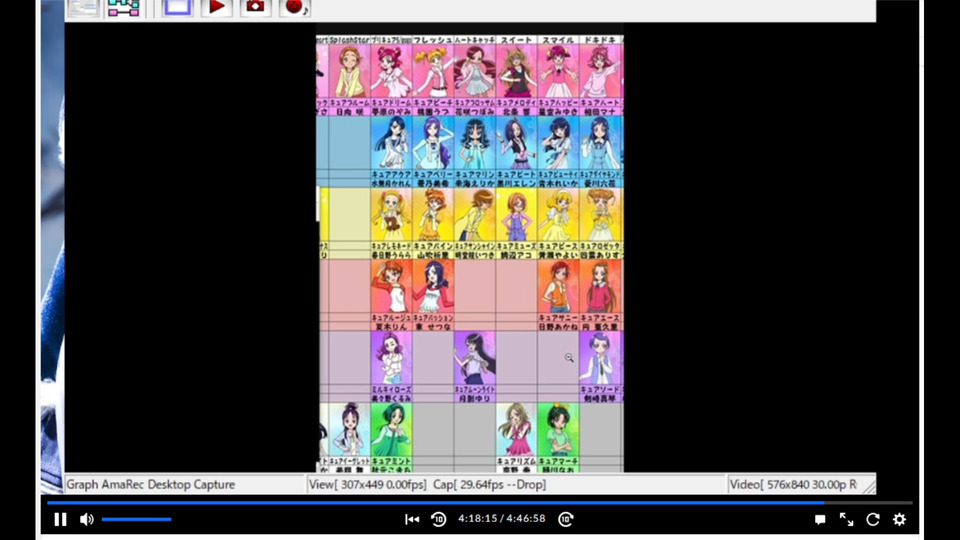960x540 pixels.
Task: Select the キュアサニー character portrait
Action: (x=558, y=287)
